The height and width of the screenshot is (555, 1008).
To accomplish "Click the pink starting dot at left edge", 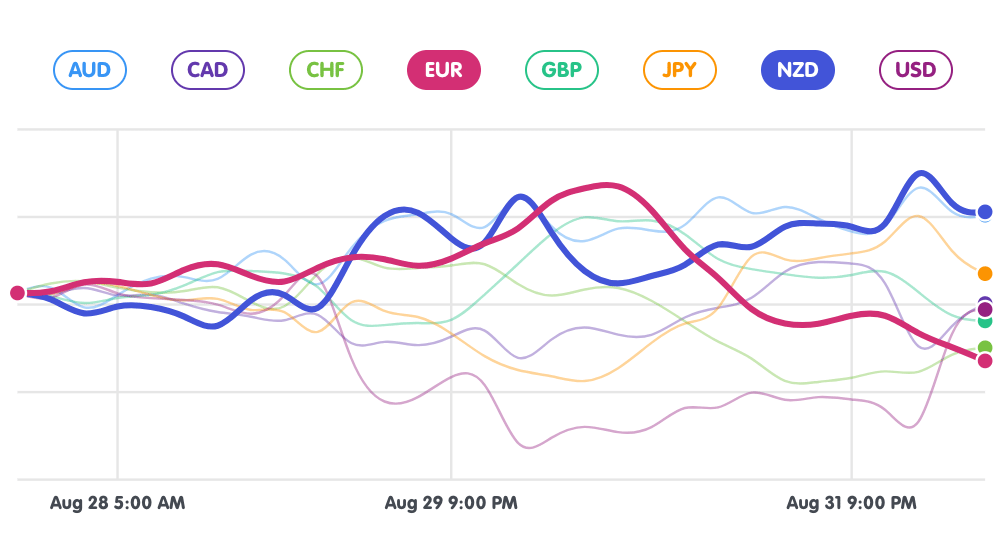I will (x=17, y=292).
